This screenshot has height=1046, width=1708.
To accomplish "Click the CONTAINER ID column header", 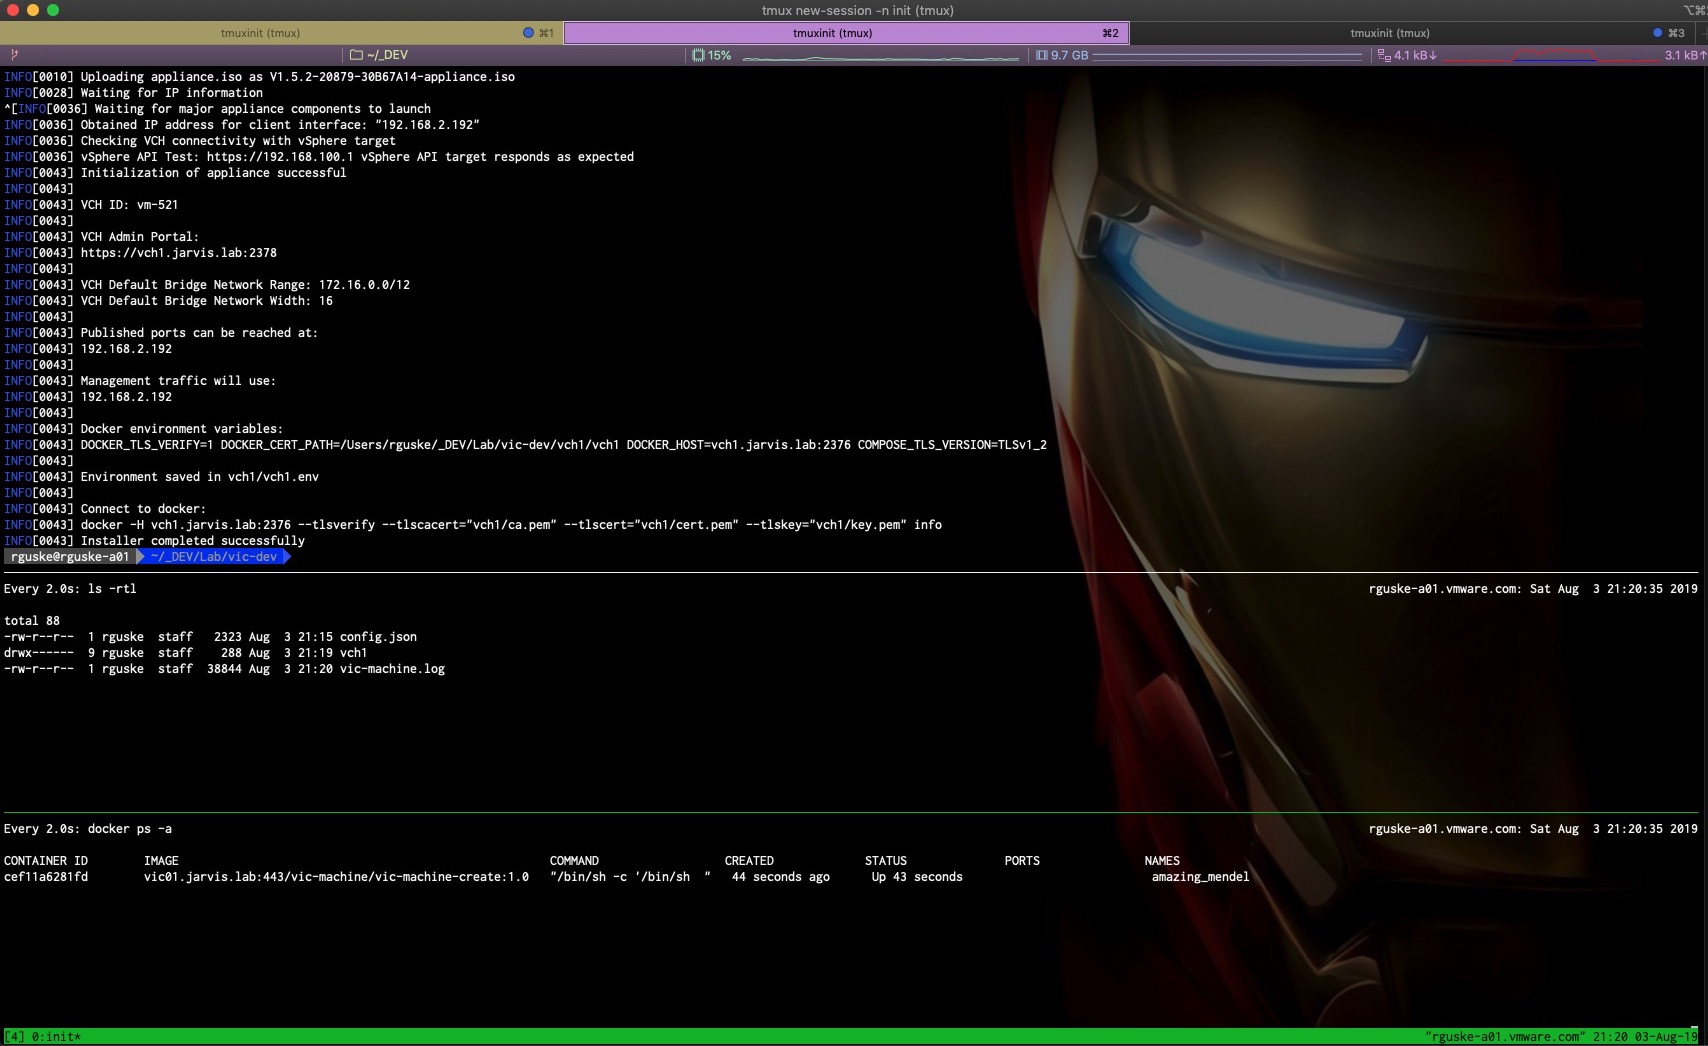I will point(46,861).
